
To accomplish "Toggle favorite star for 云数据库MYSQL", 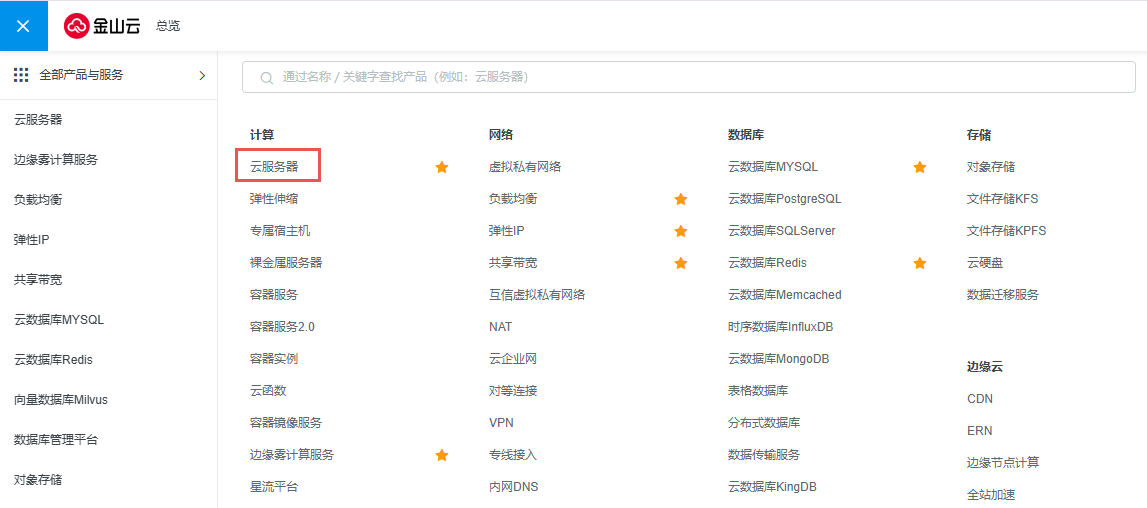I will tap(920, 167).
